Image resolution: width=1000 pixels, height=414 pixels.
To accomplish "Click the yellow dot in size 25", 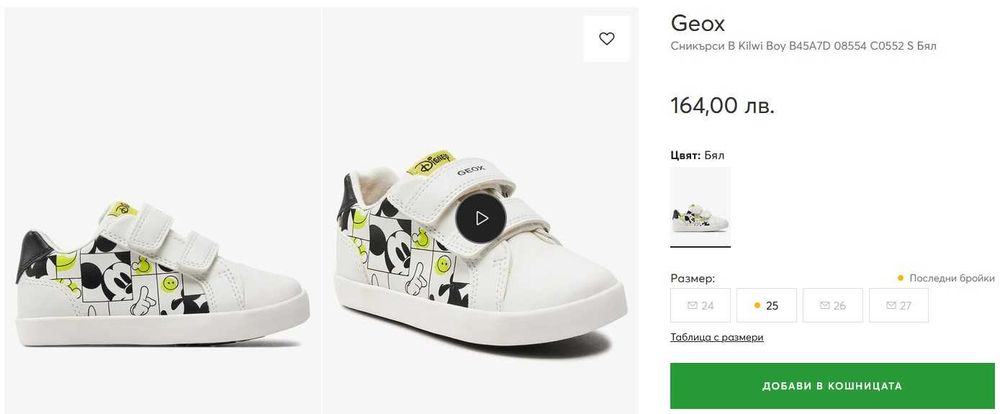I will [x=757, y=306].
